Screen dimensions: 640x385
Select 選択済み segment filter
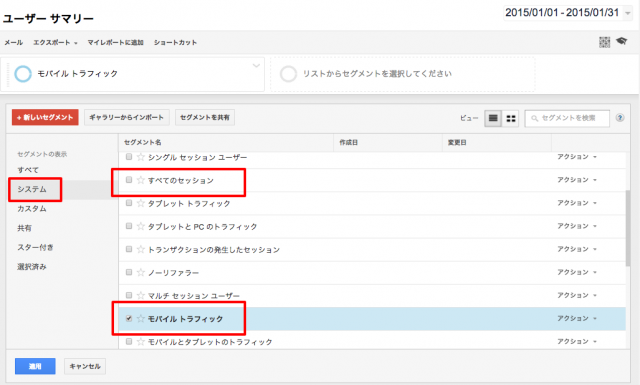32,267
